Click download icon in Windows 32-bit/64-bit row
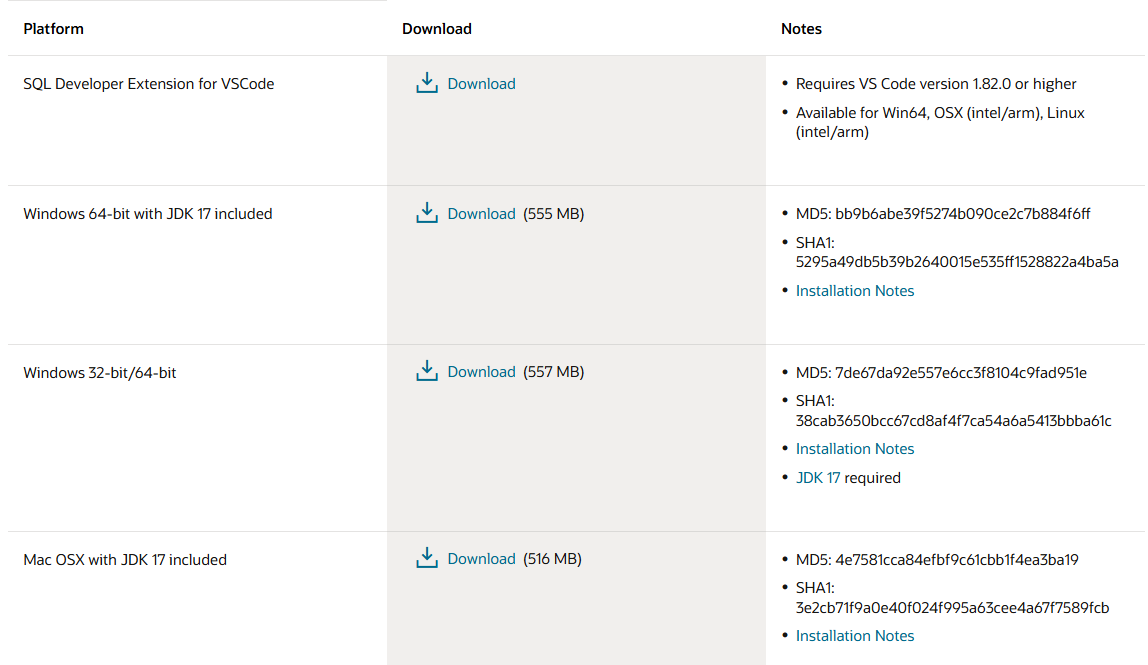Screen dimensions: 1148x665 [x=427, y=371]
